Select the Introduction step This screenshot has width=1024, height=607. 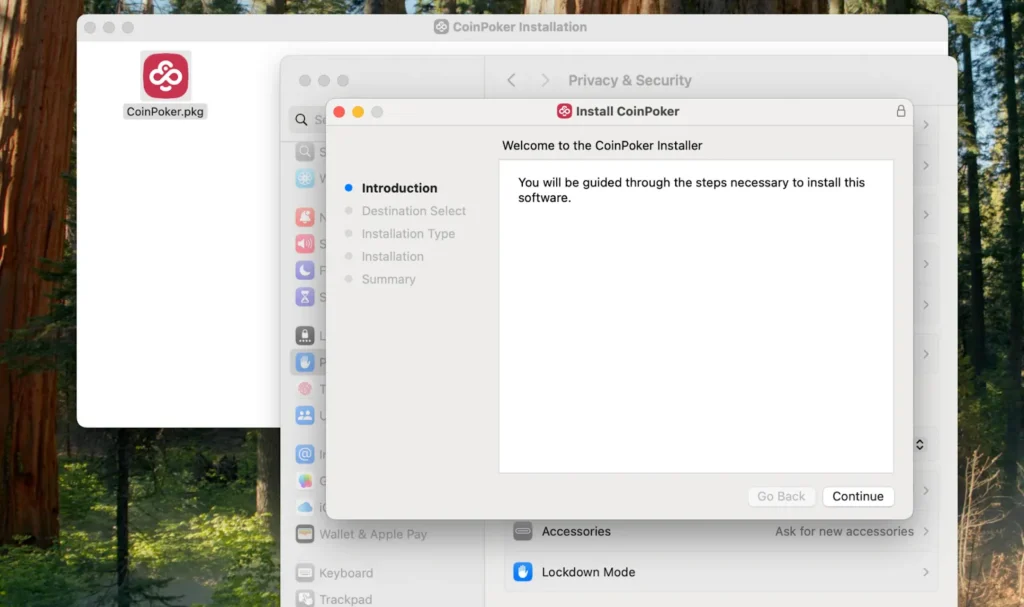point(399,188)
